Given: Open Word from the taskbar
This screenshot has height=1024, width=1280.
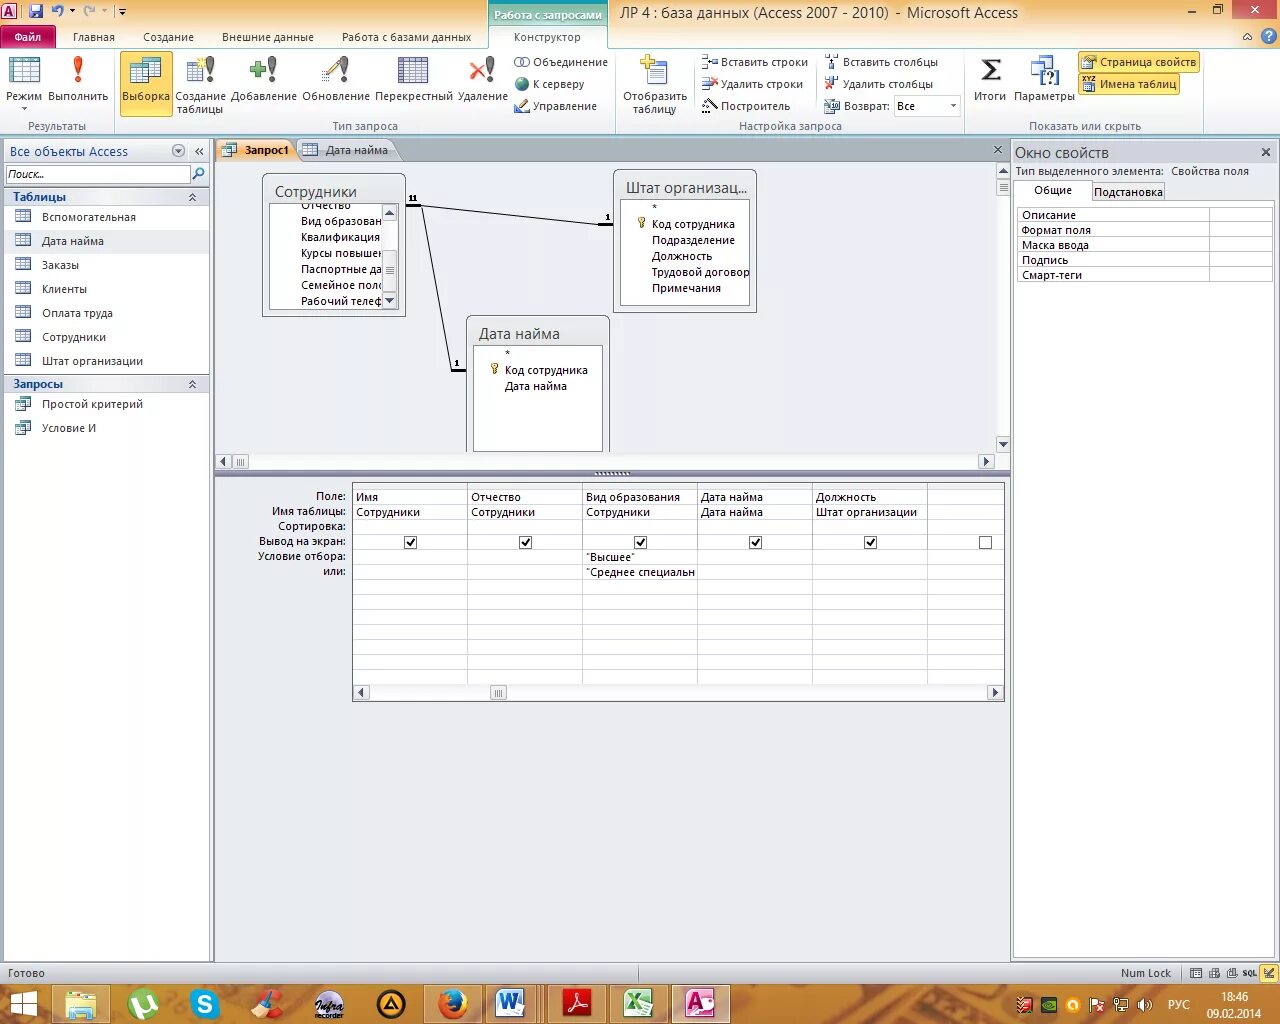Looking at the screenshot, I should coord(509,1003).
